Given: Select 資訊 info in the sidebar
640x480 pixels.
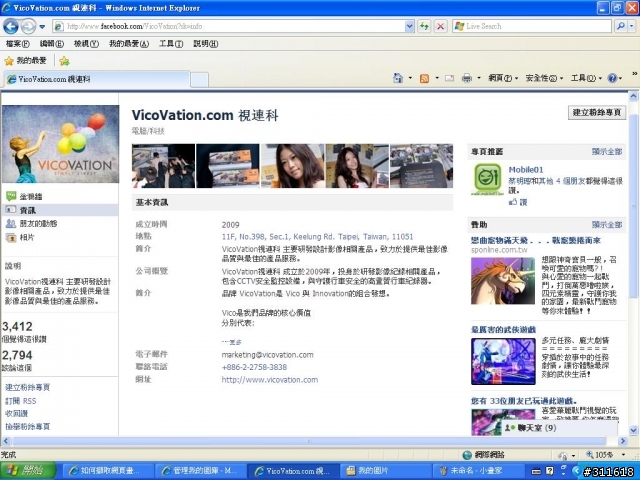Looking at the screenshot, I should 27,211.
